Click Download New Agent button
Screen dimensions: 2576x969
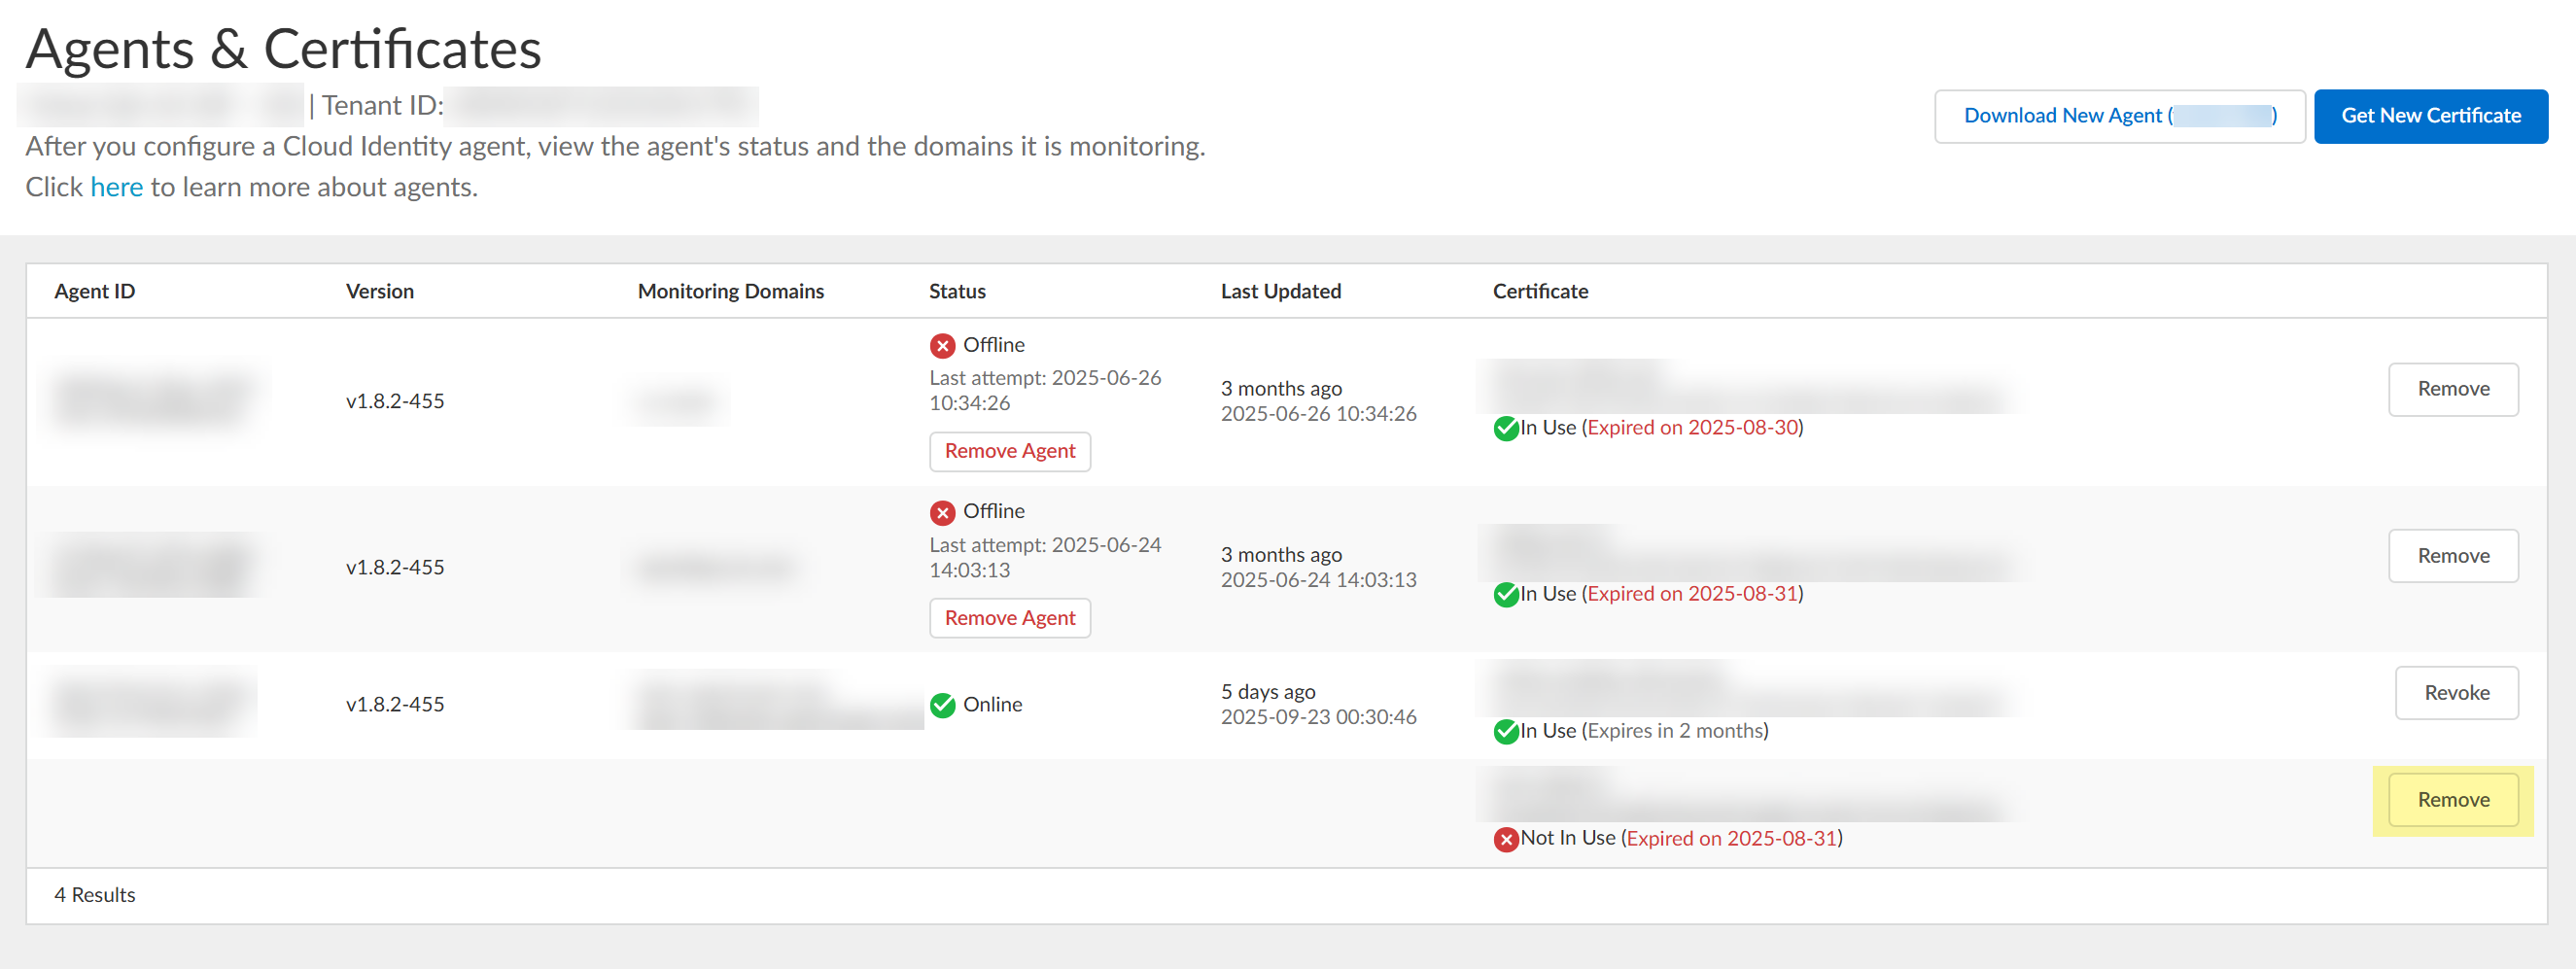[2118, 116]
